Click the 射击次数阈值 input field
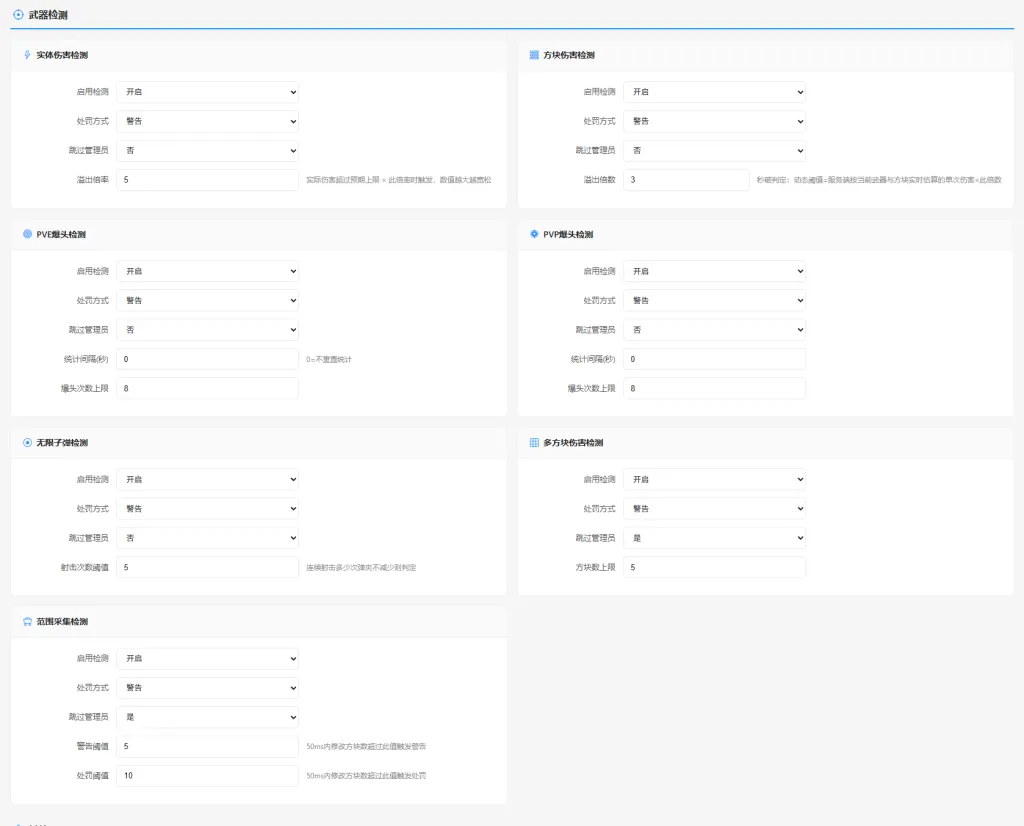 click(207, 567)
